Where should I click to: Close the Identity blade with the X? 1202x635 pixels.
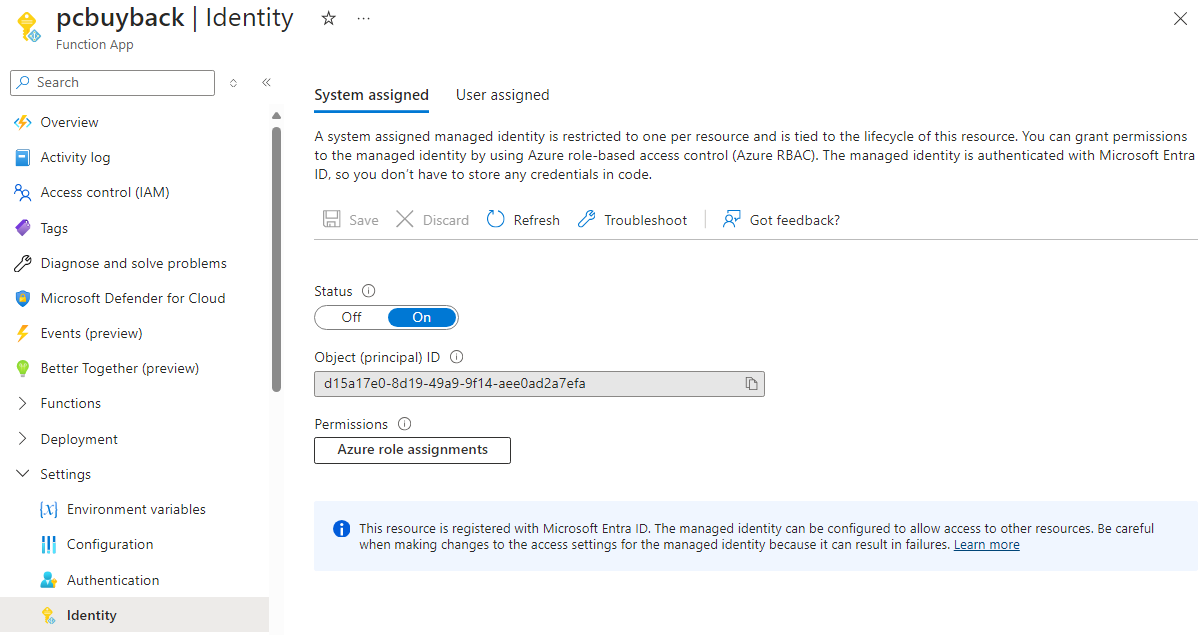[x=1179, y=18]
